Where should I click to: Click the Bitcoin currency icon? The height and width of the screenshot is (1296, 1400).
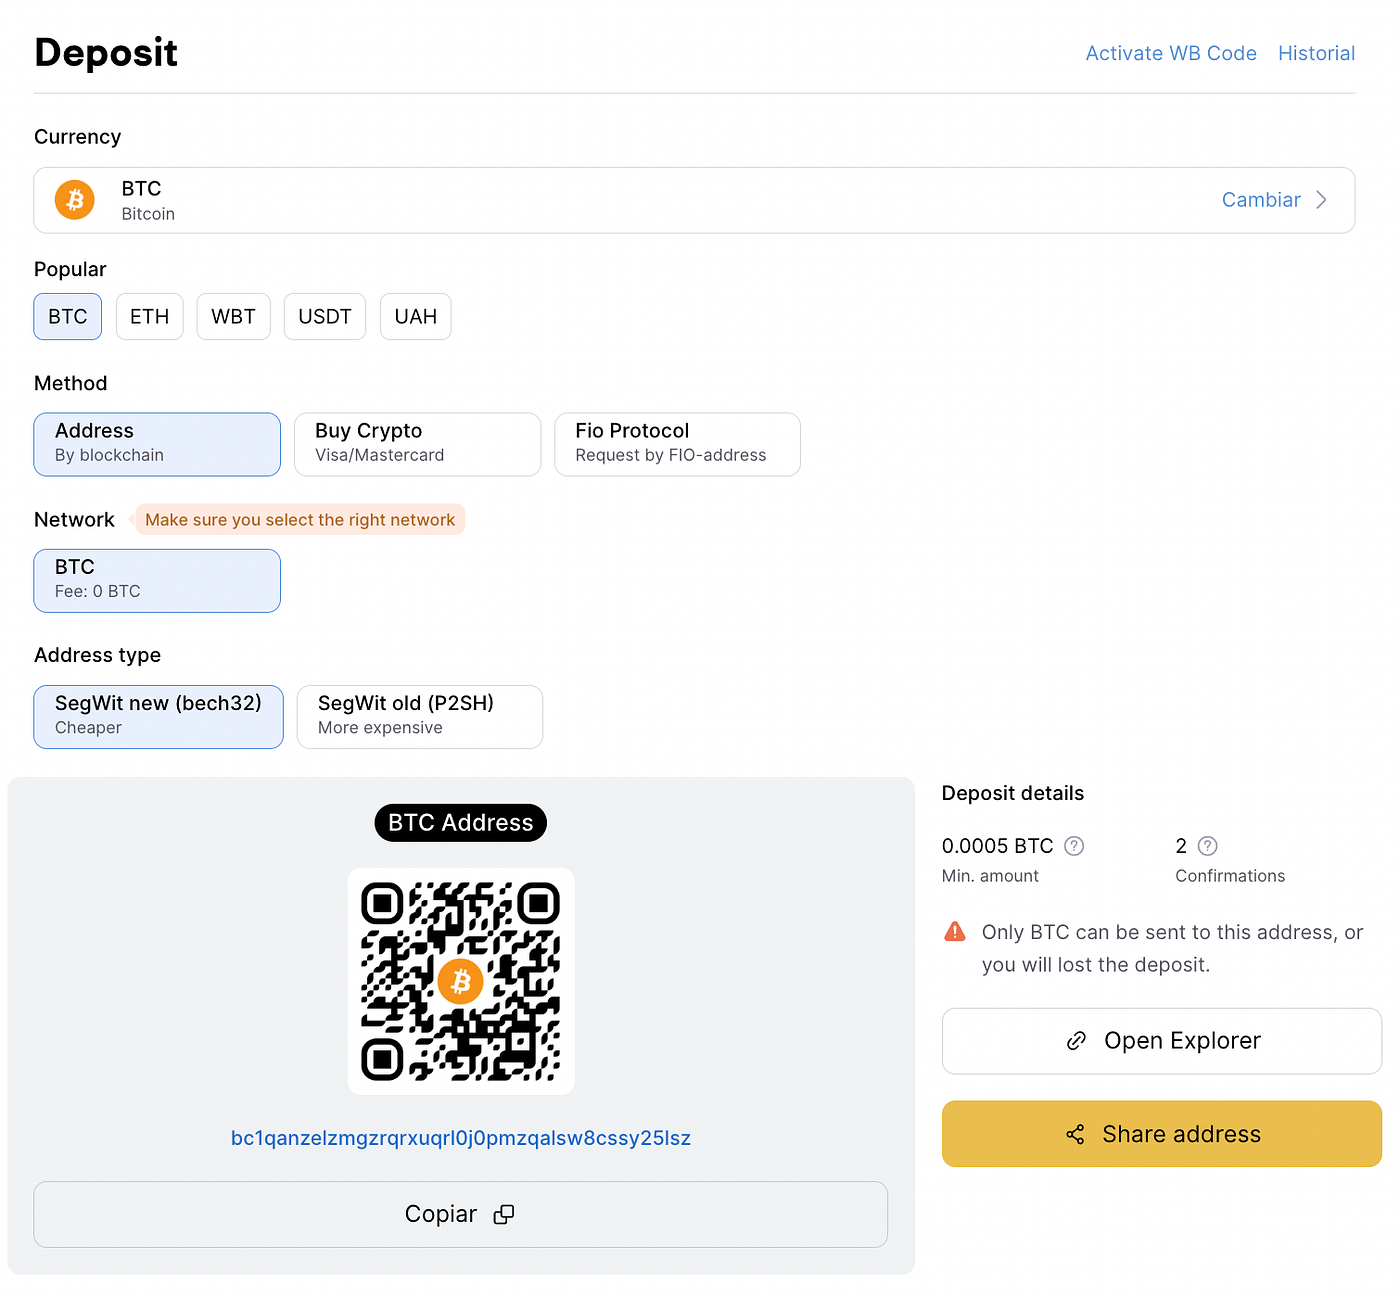[x=74, y=200]
